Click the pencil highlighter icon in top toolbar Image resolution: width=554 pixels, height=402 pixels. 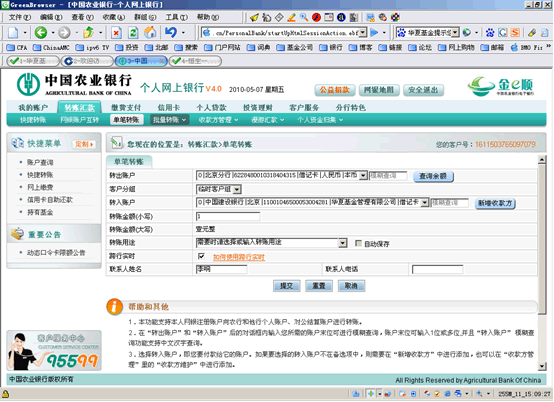[291, 17]
